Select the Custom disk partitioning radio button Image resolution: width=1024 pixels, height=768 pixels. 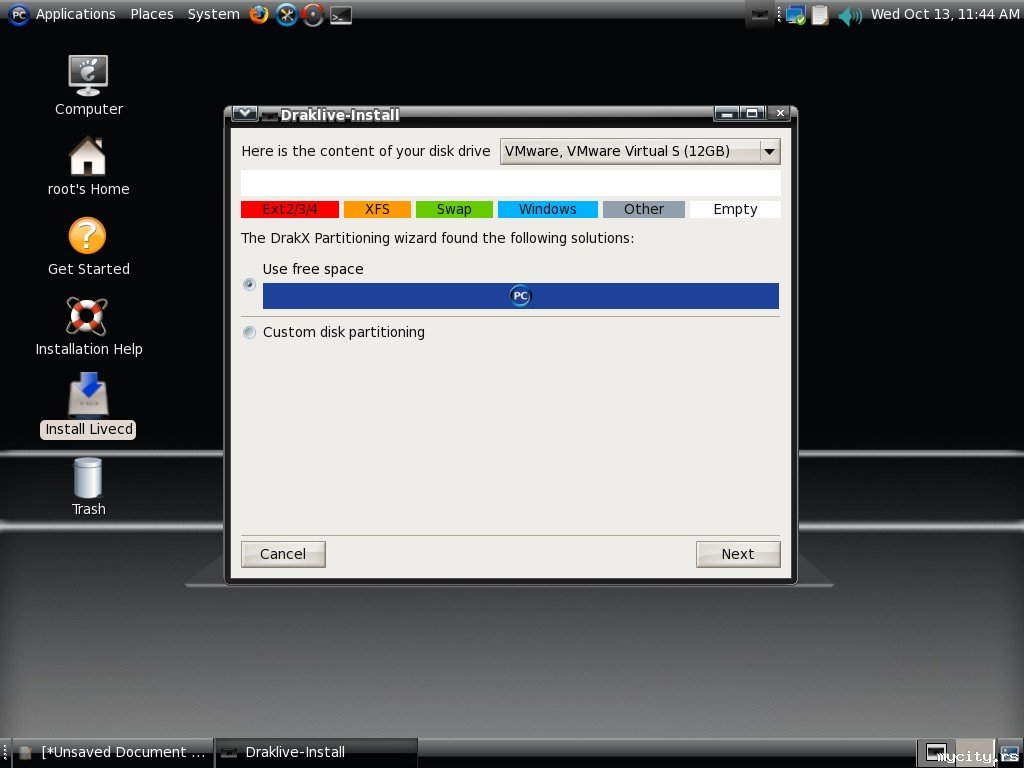[249, 332]
